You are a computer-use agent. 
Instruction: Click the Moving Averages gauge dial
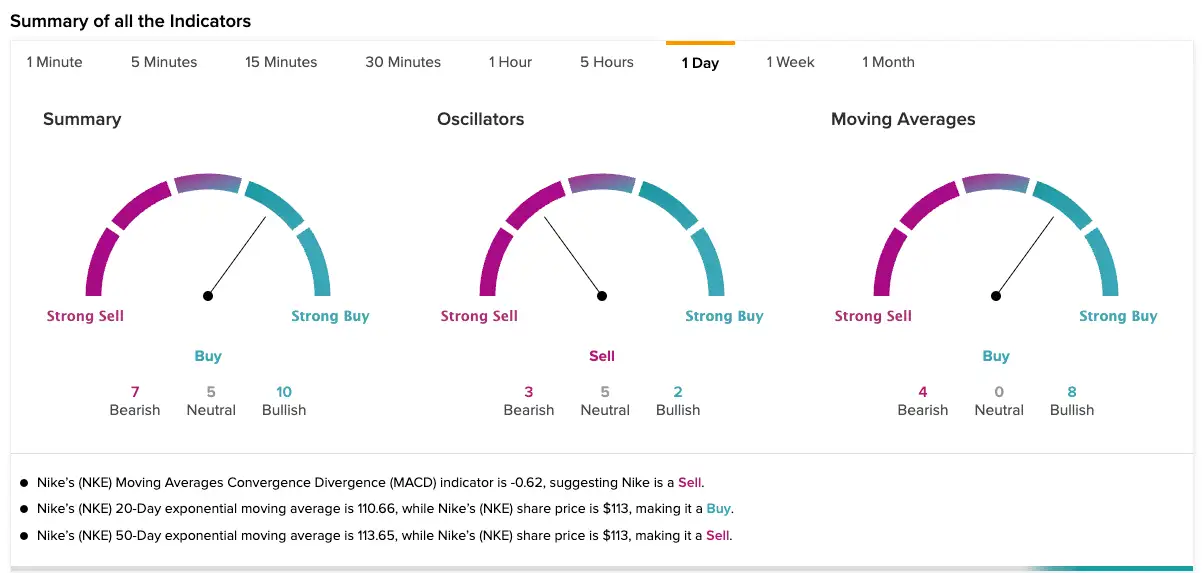click(996, 237)
